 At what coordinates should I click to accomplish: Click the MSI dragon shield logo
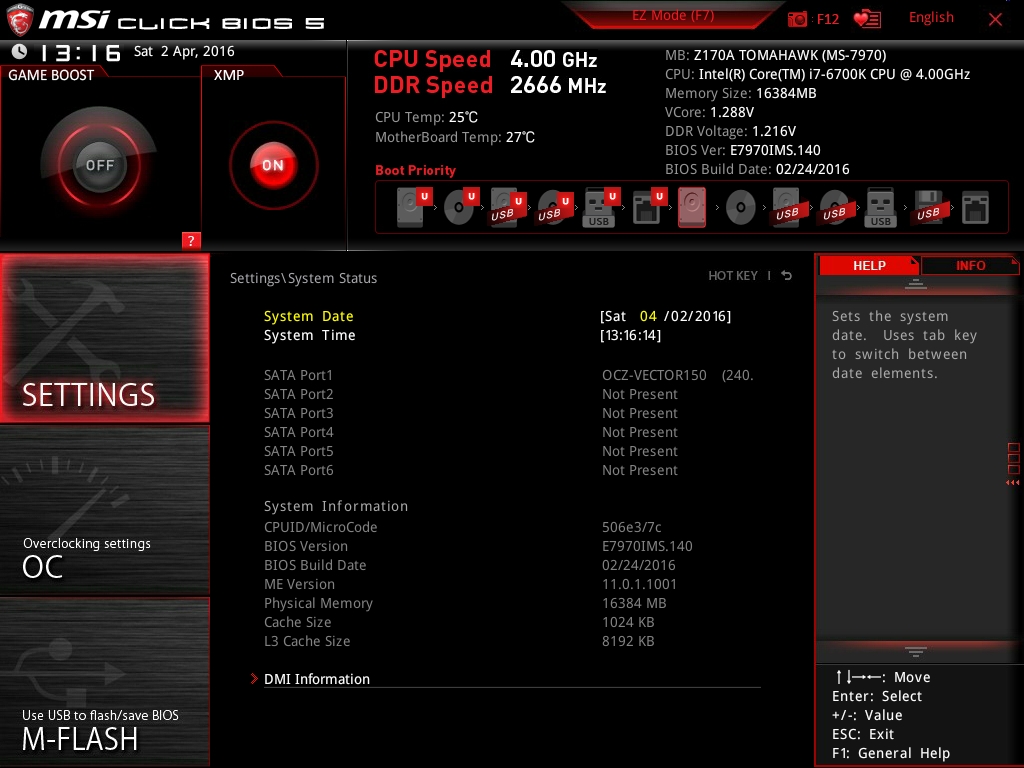coord(20,20)
